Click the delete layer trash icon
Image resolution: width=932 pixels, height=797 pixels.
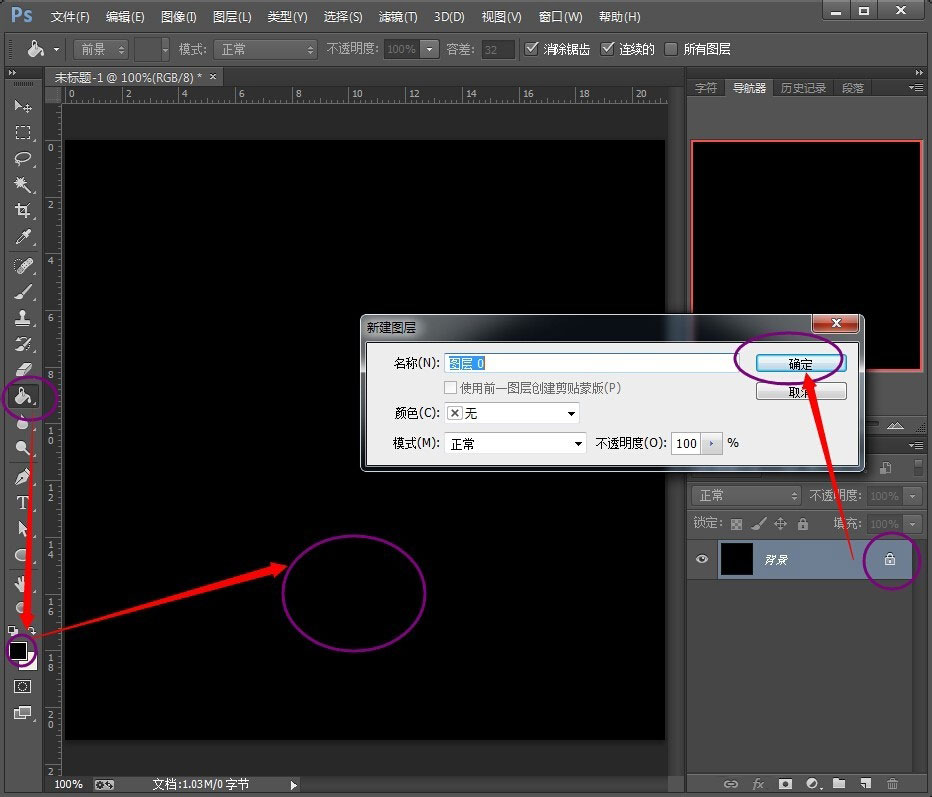[x=893, y=784]
